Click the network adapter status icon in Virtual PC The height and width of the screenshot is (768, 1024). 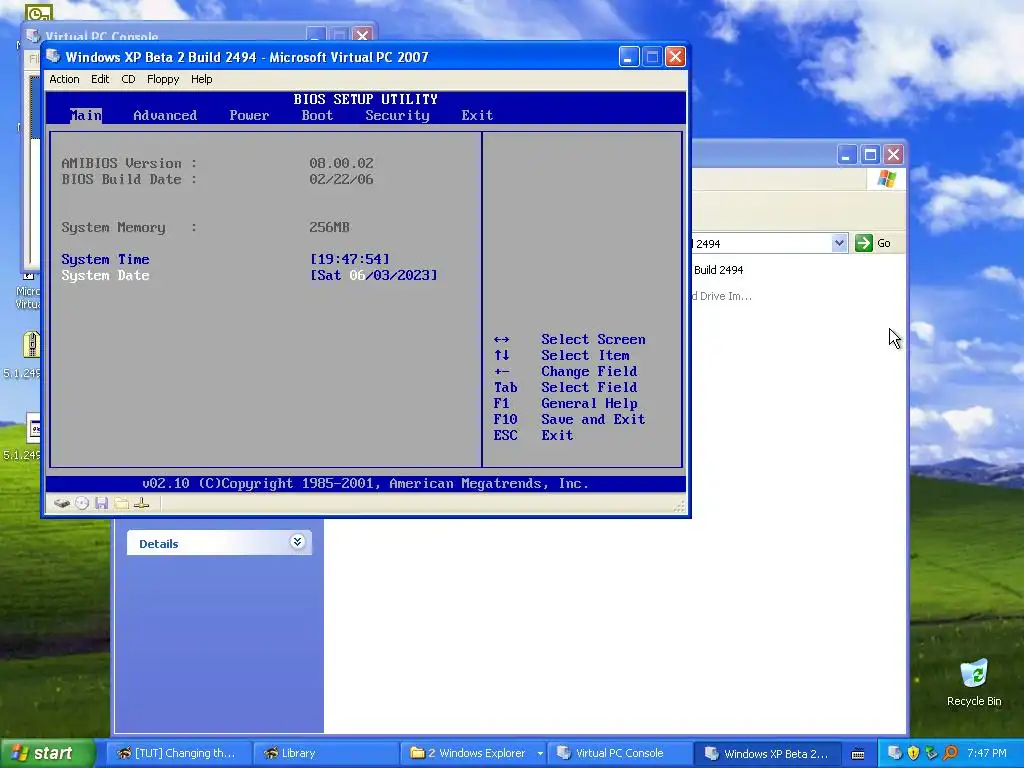[x=142, y=503]
